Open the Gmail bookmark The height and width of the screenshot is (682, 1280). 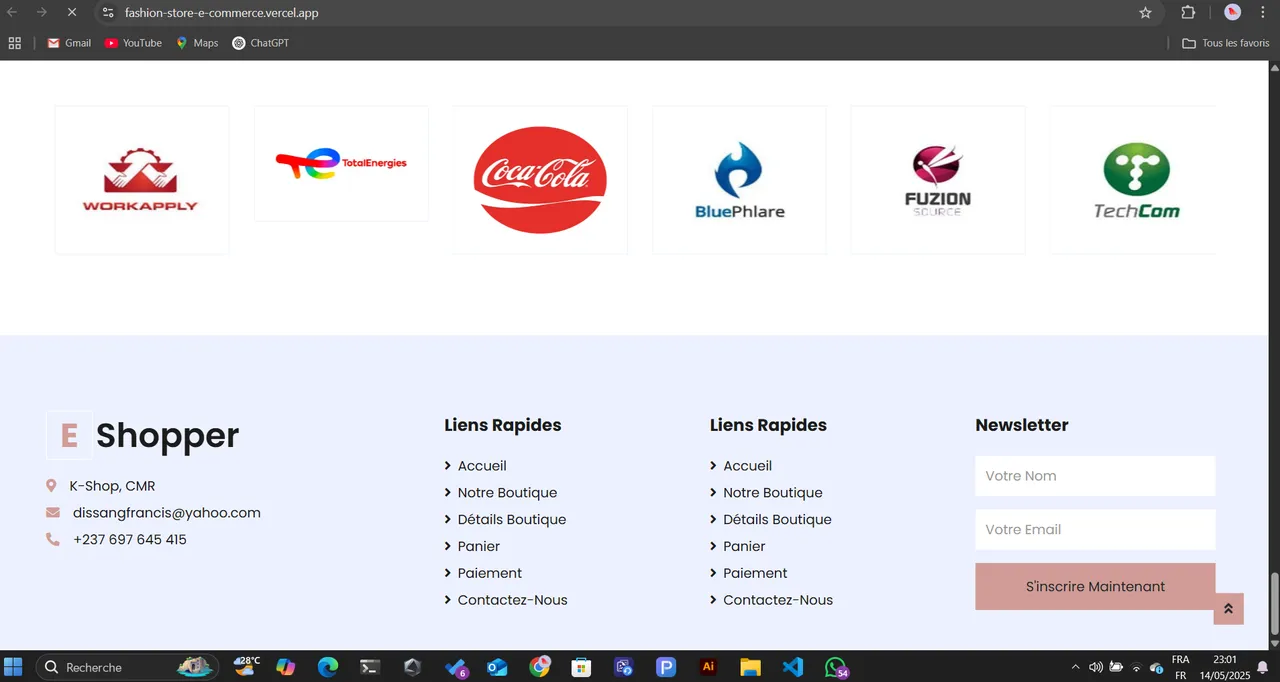pyautogui.click(x=69, y=43)
